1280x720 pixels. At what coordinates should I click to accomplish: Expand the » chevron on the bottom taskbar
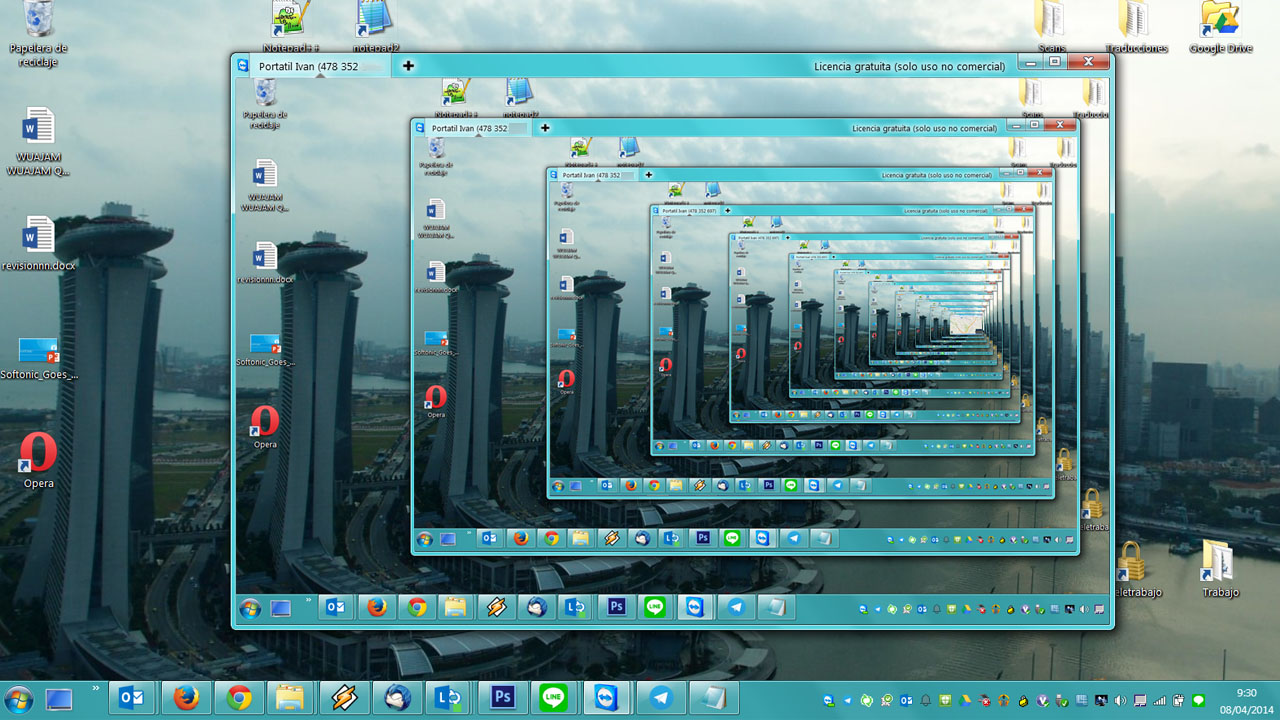(x=96, y=689)
